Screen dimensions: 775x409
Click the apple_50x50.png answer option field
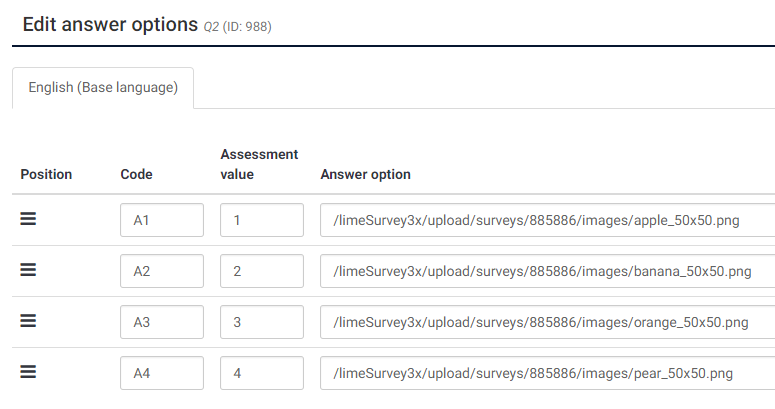pyautogui.click(x=547, y=220)
